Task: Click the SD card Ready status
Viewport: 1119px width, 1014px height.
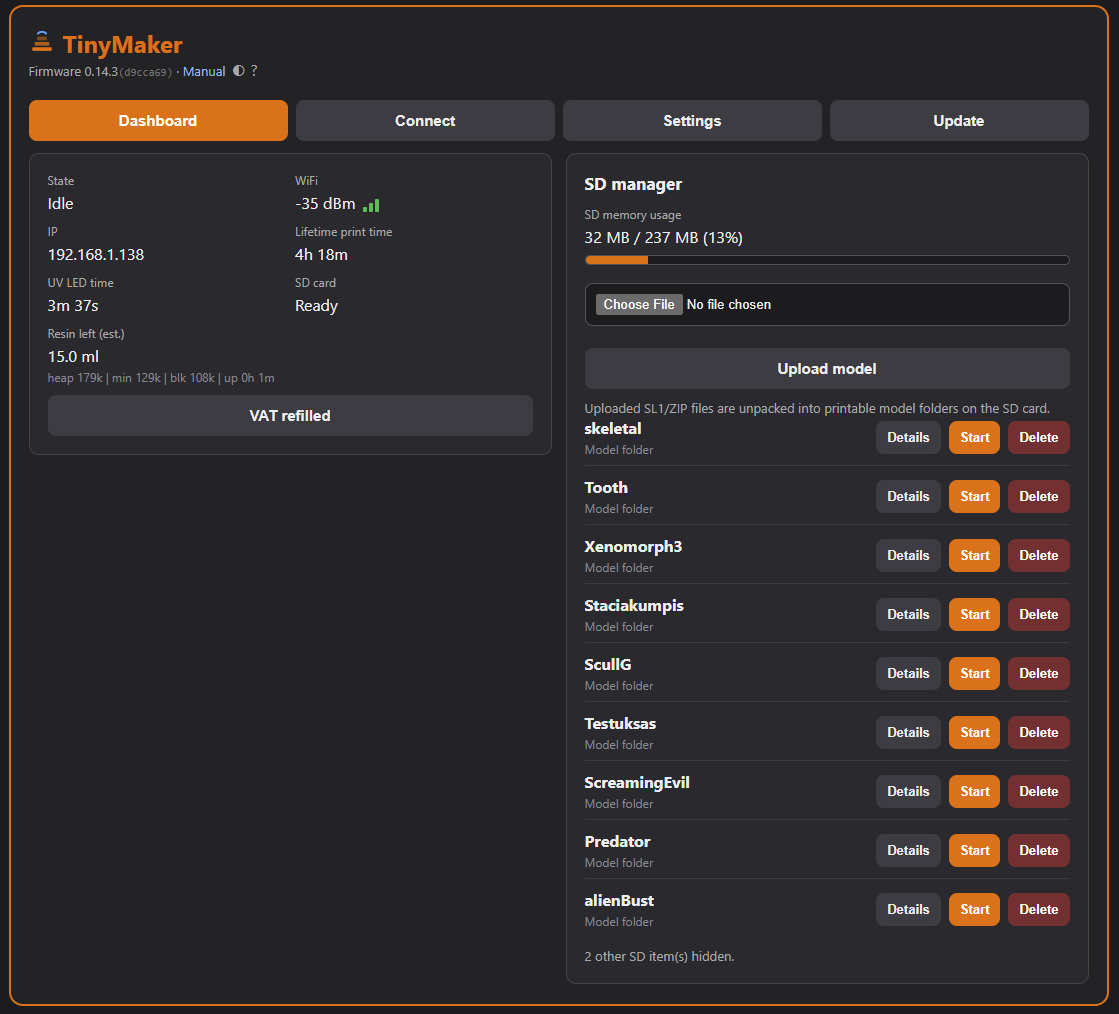Action: pyautogui.click(x=316, y=306)
